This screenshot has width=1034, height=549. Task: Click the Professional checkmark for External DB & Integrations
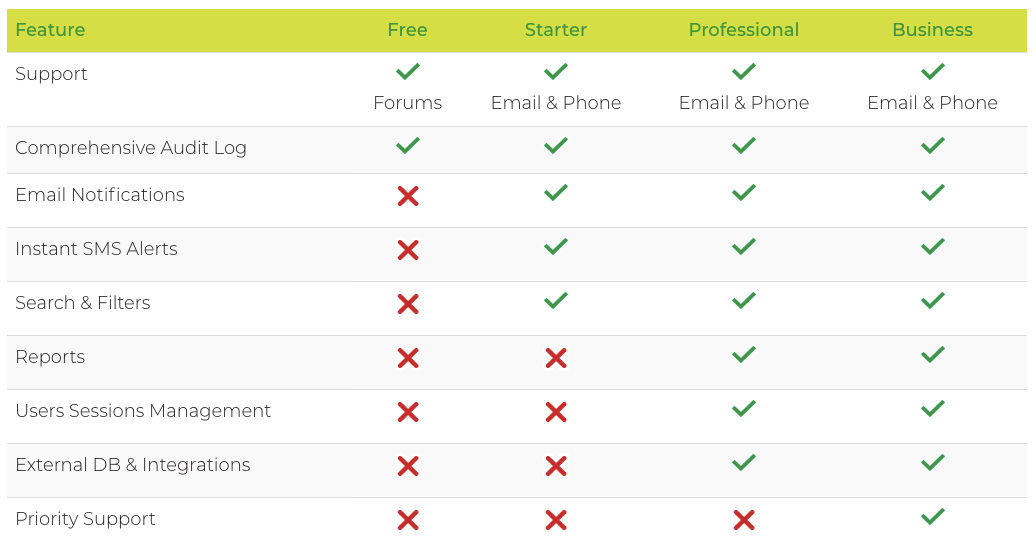tap(743, 463)
